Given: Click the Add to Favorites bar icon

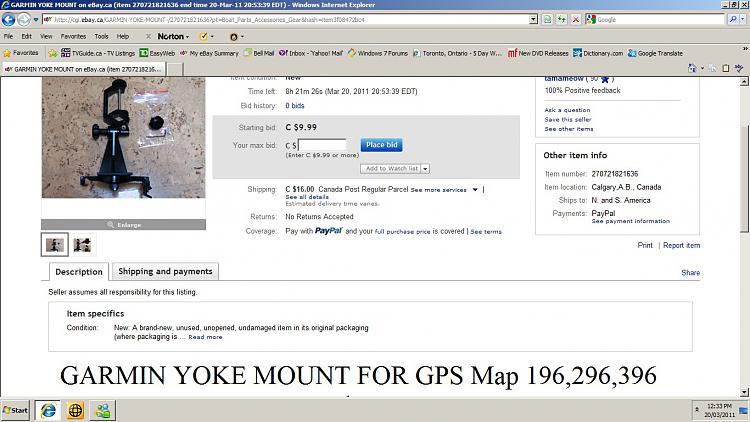Looking at the screenshot, I should pyautogui.click(x=53, y=53).
